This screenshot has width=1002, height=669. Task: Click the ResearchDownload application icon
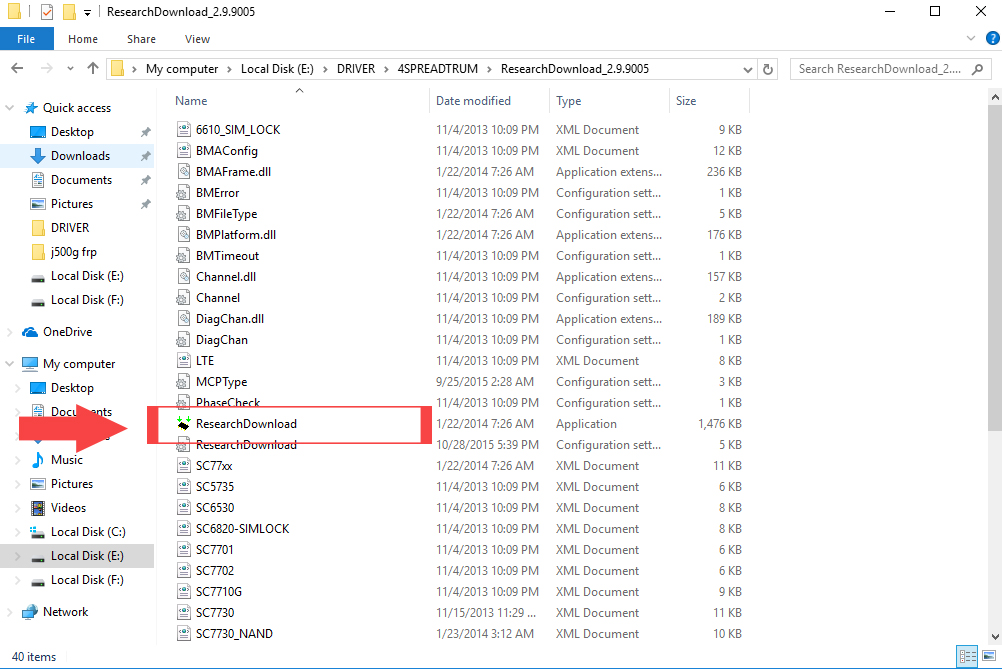coord(184,424)
